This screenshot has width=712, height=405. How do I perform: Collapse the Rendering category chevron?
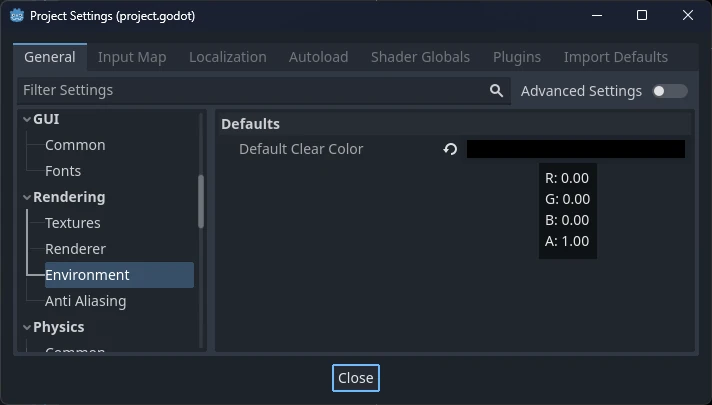27,197
